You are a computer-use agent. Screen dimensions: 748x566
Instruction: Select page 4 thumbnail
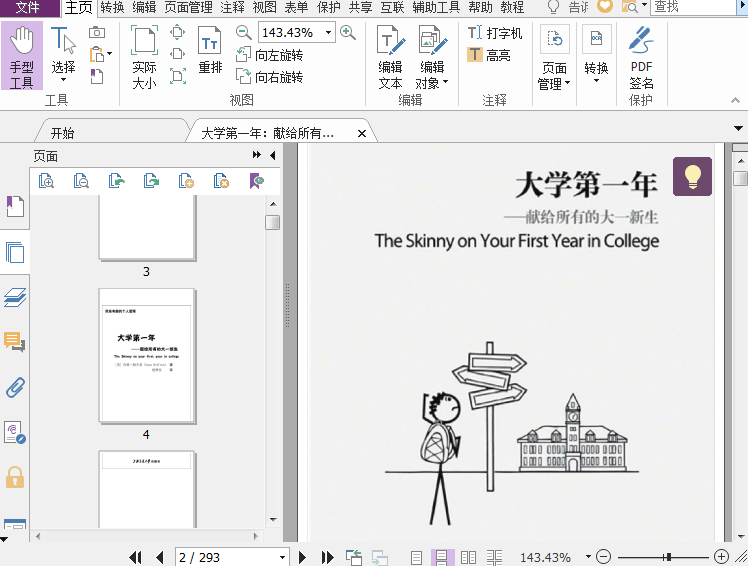(x=147, y=356)
